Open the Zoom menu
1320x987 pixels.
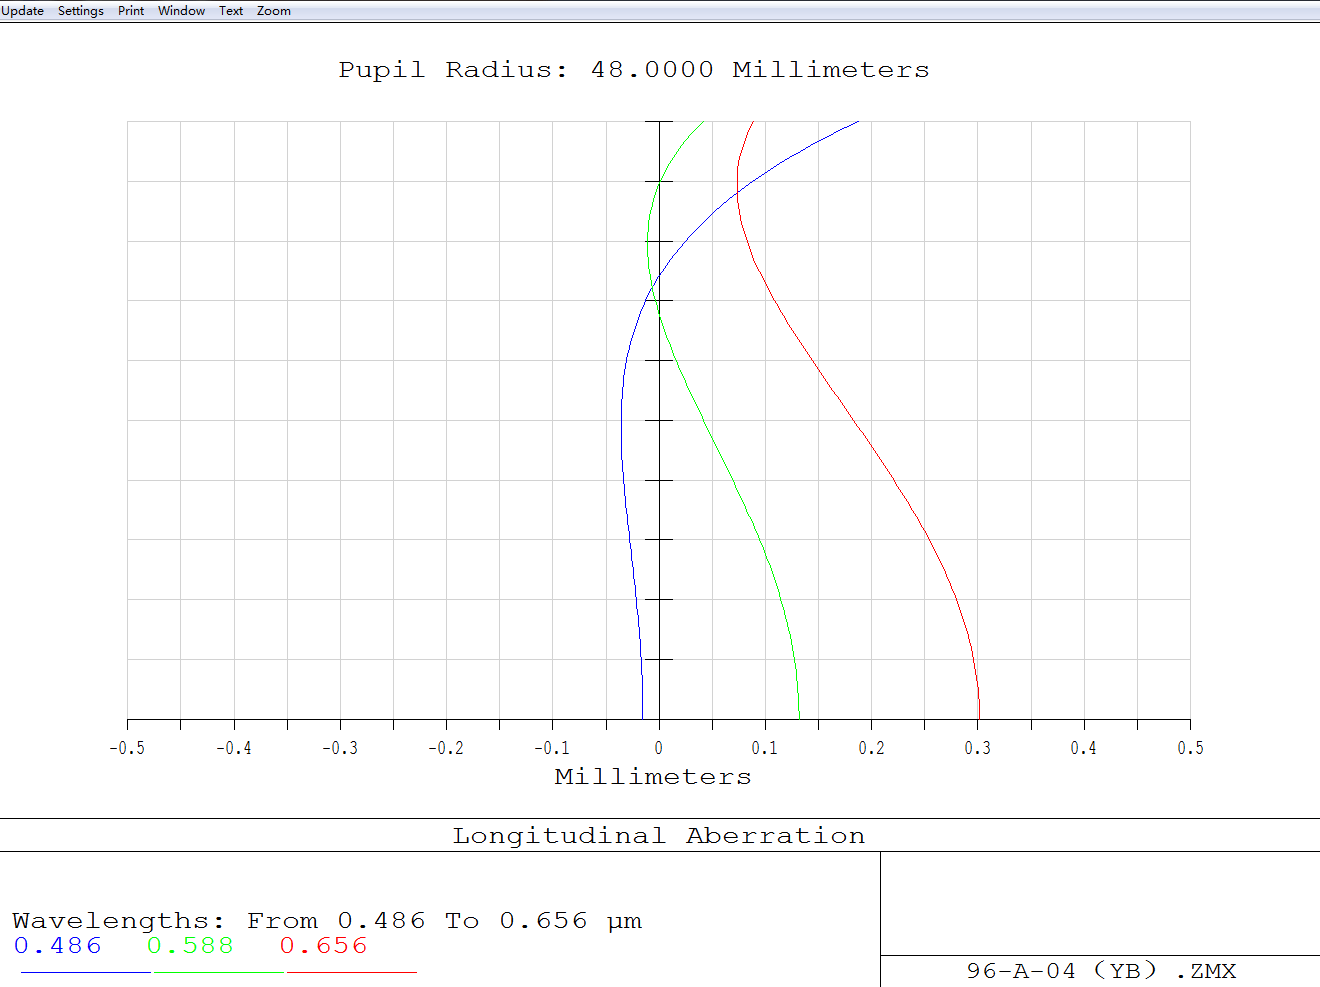pos(274,11)
